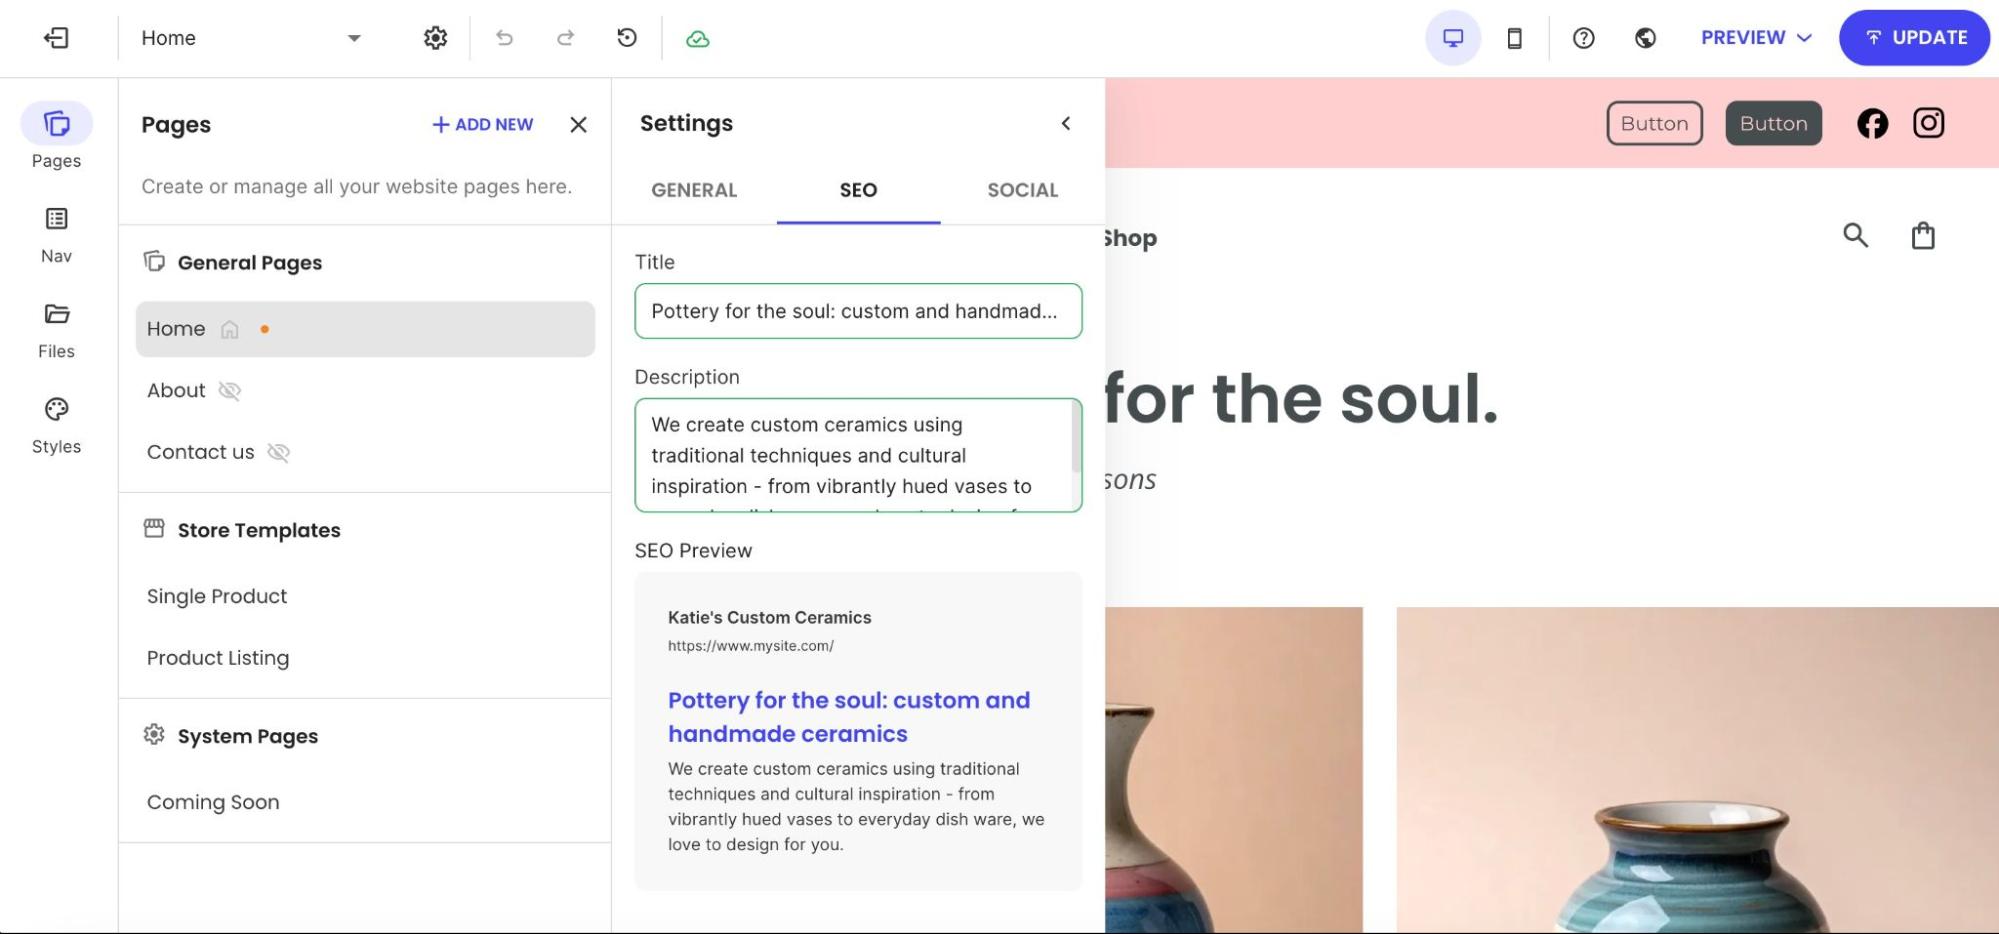Open the Pages sidebar panel

point(56,136)
